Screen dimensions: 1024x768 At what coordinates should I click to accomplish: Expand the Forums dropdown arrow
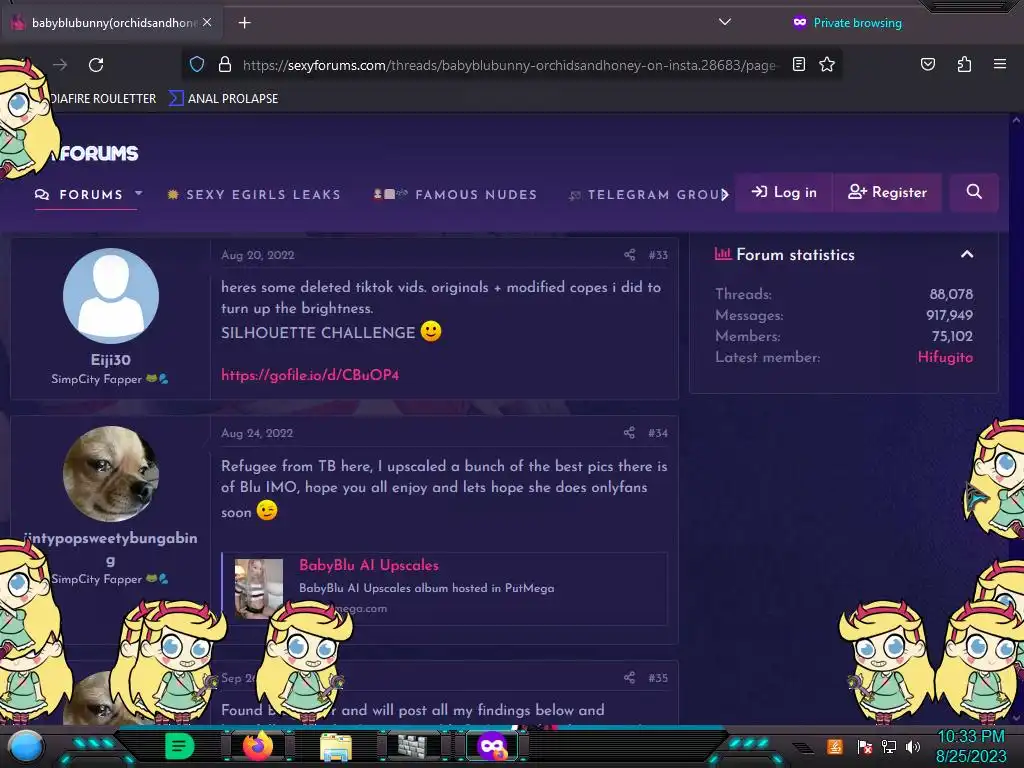[138, 193]
